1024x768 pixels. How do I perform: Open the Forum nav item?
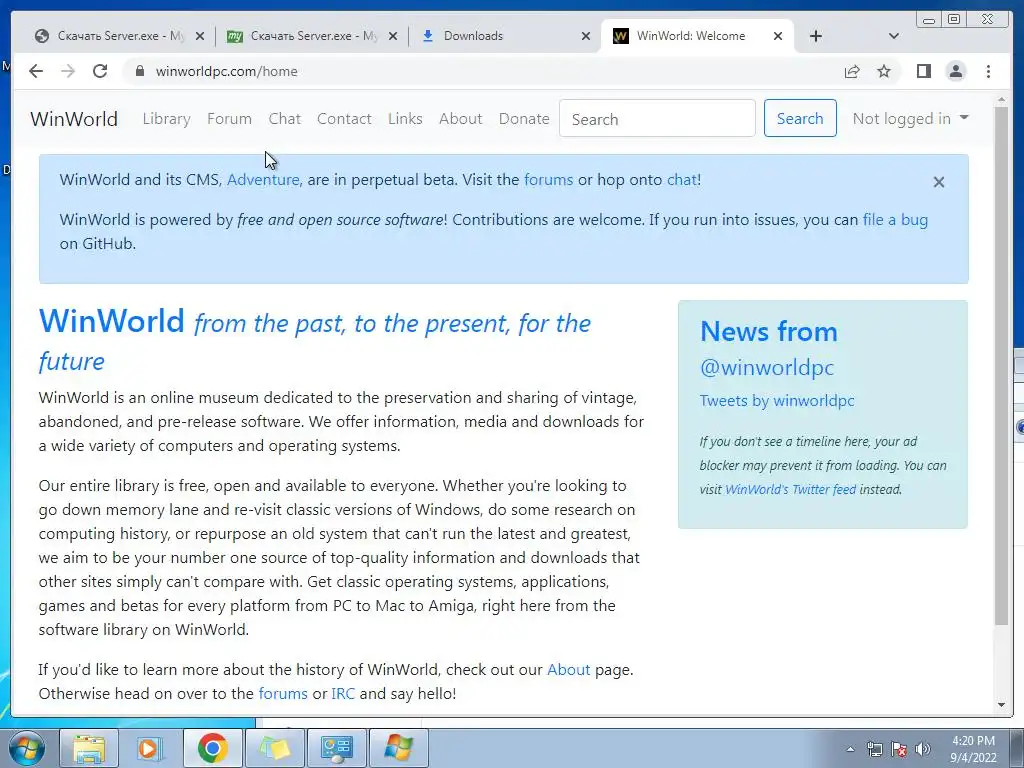[229, 118]
